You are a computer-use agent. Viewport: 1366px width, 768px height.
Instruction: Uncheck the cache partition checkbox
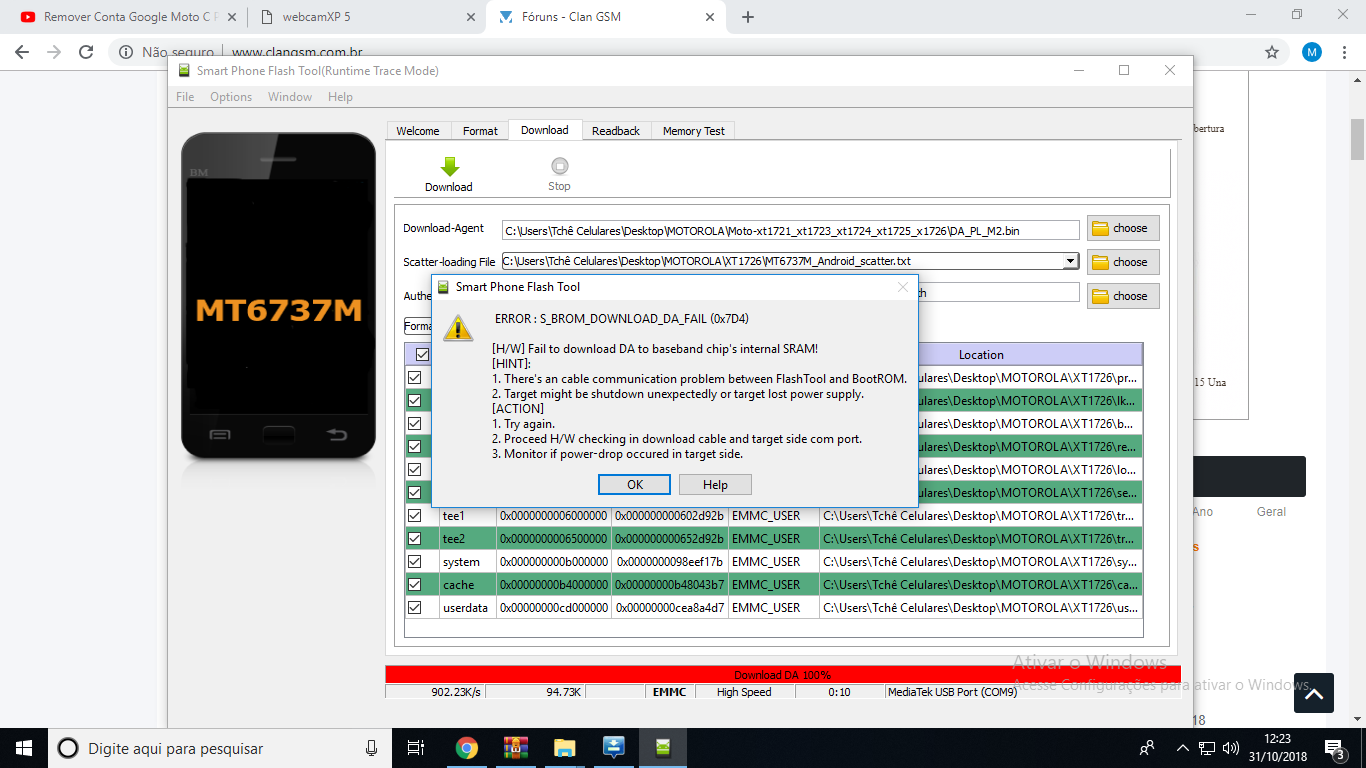coord(414,584)
